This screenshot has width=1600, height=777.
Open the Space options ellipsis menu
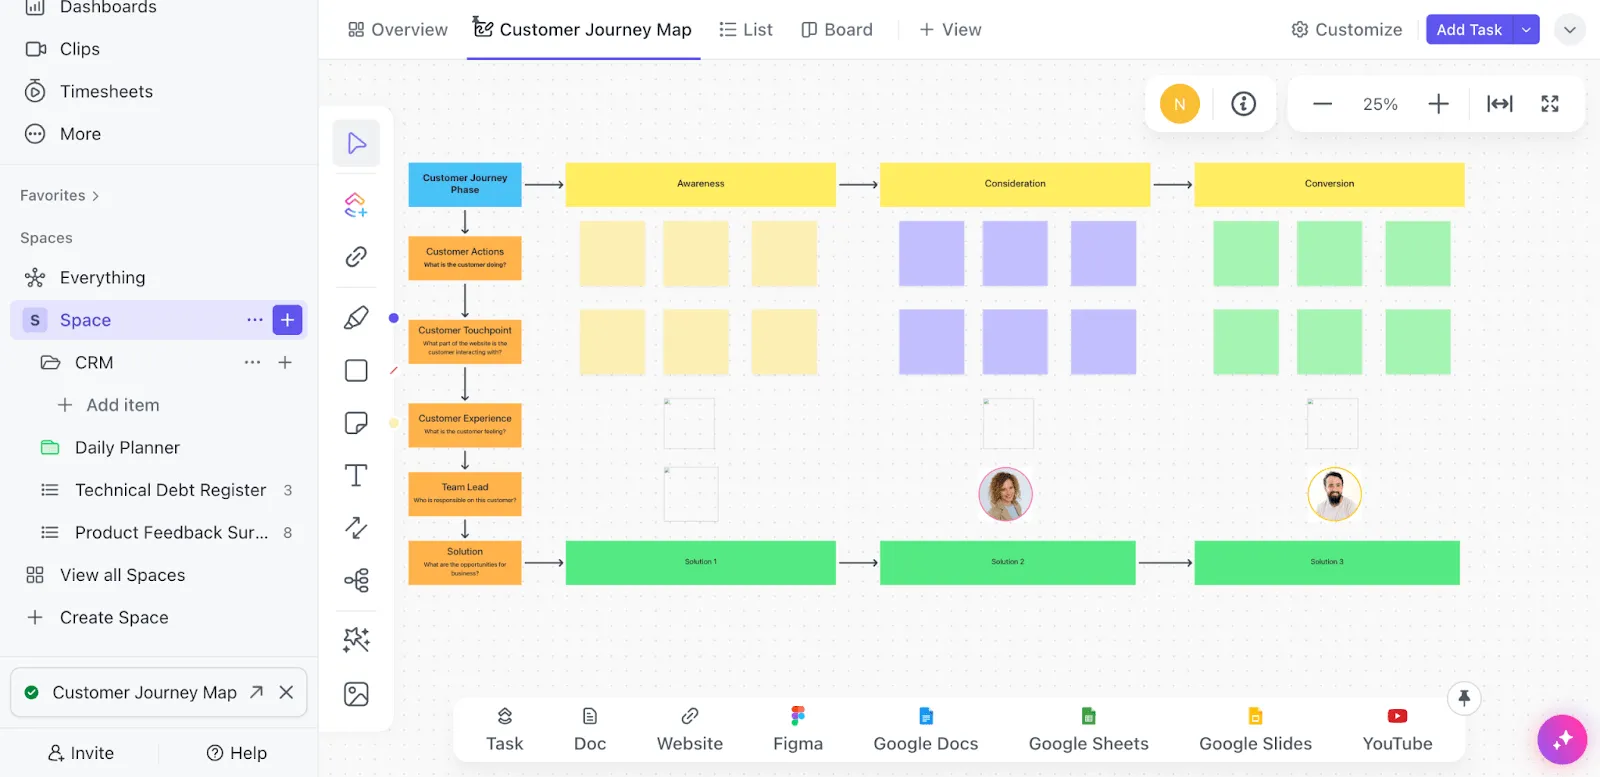[x=255, y=320]
